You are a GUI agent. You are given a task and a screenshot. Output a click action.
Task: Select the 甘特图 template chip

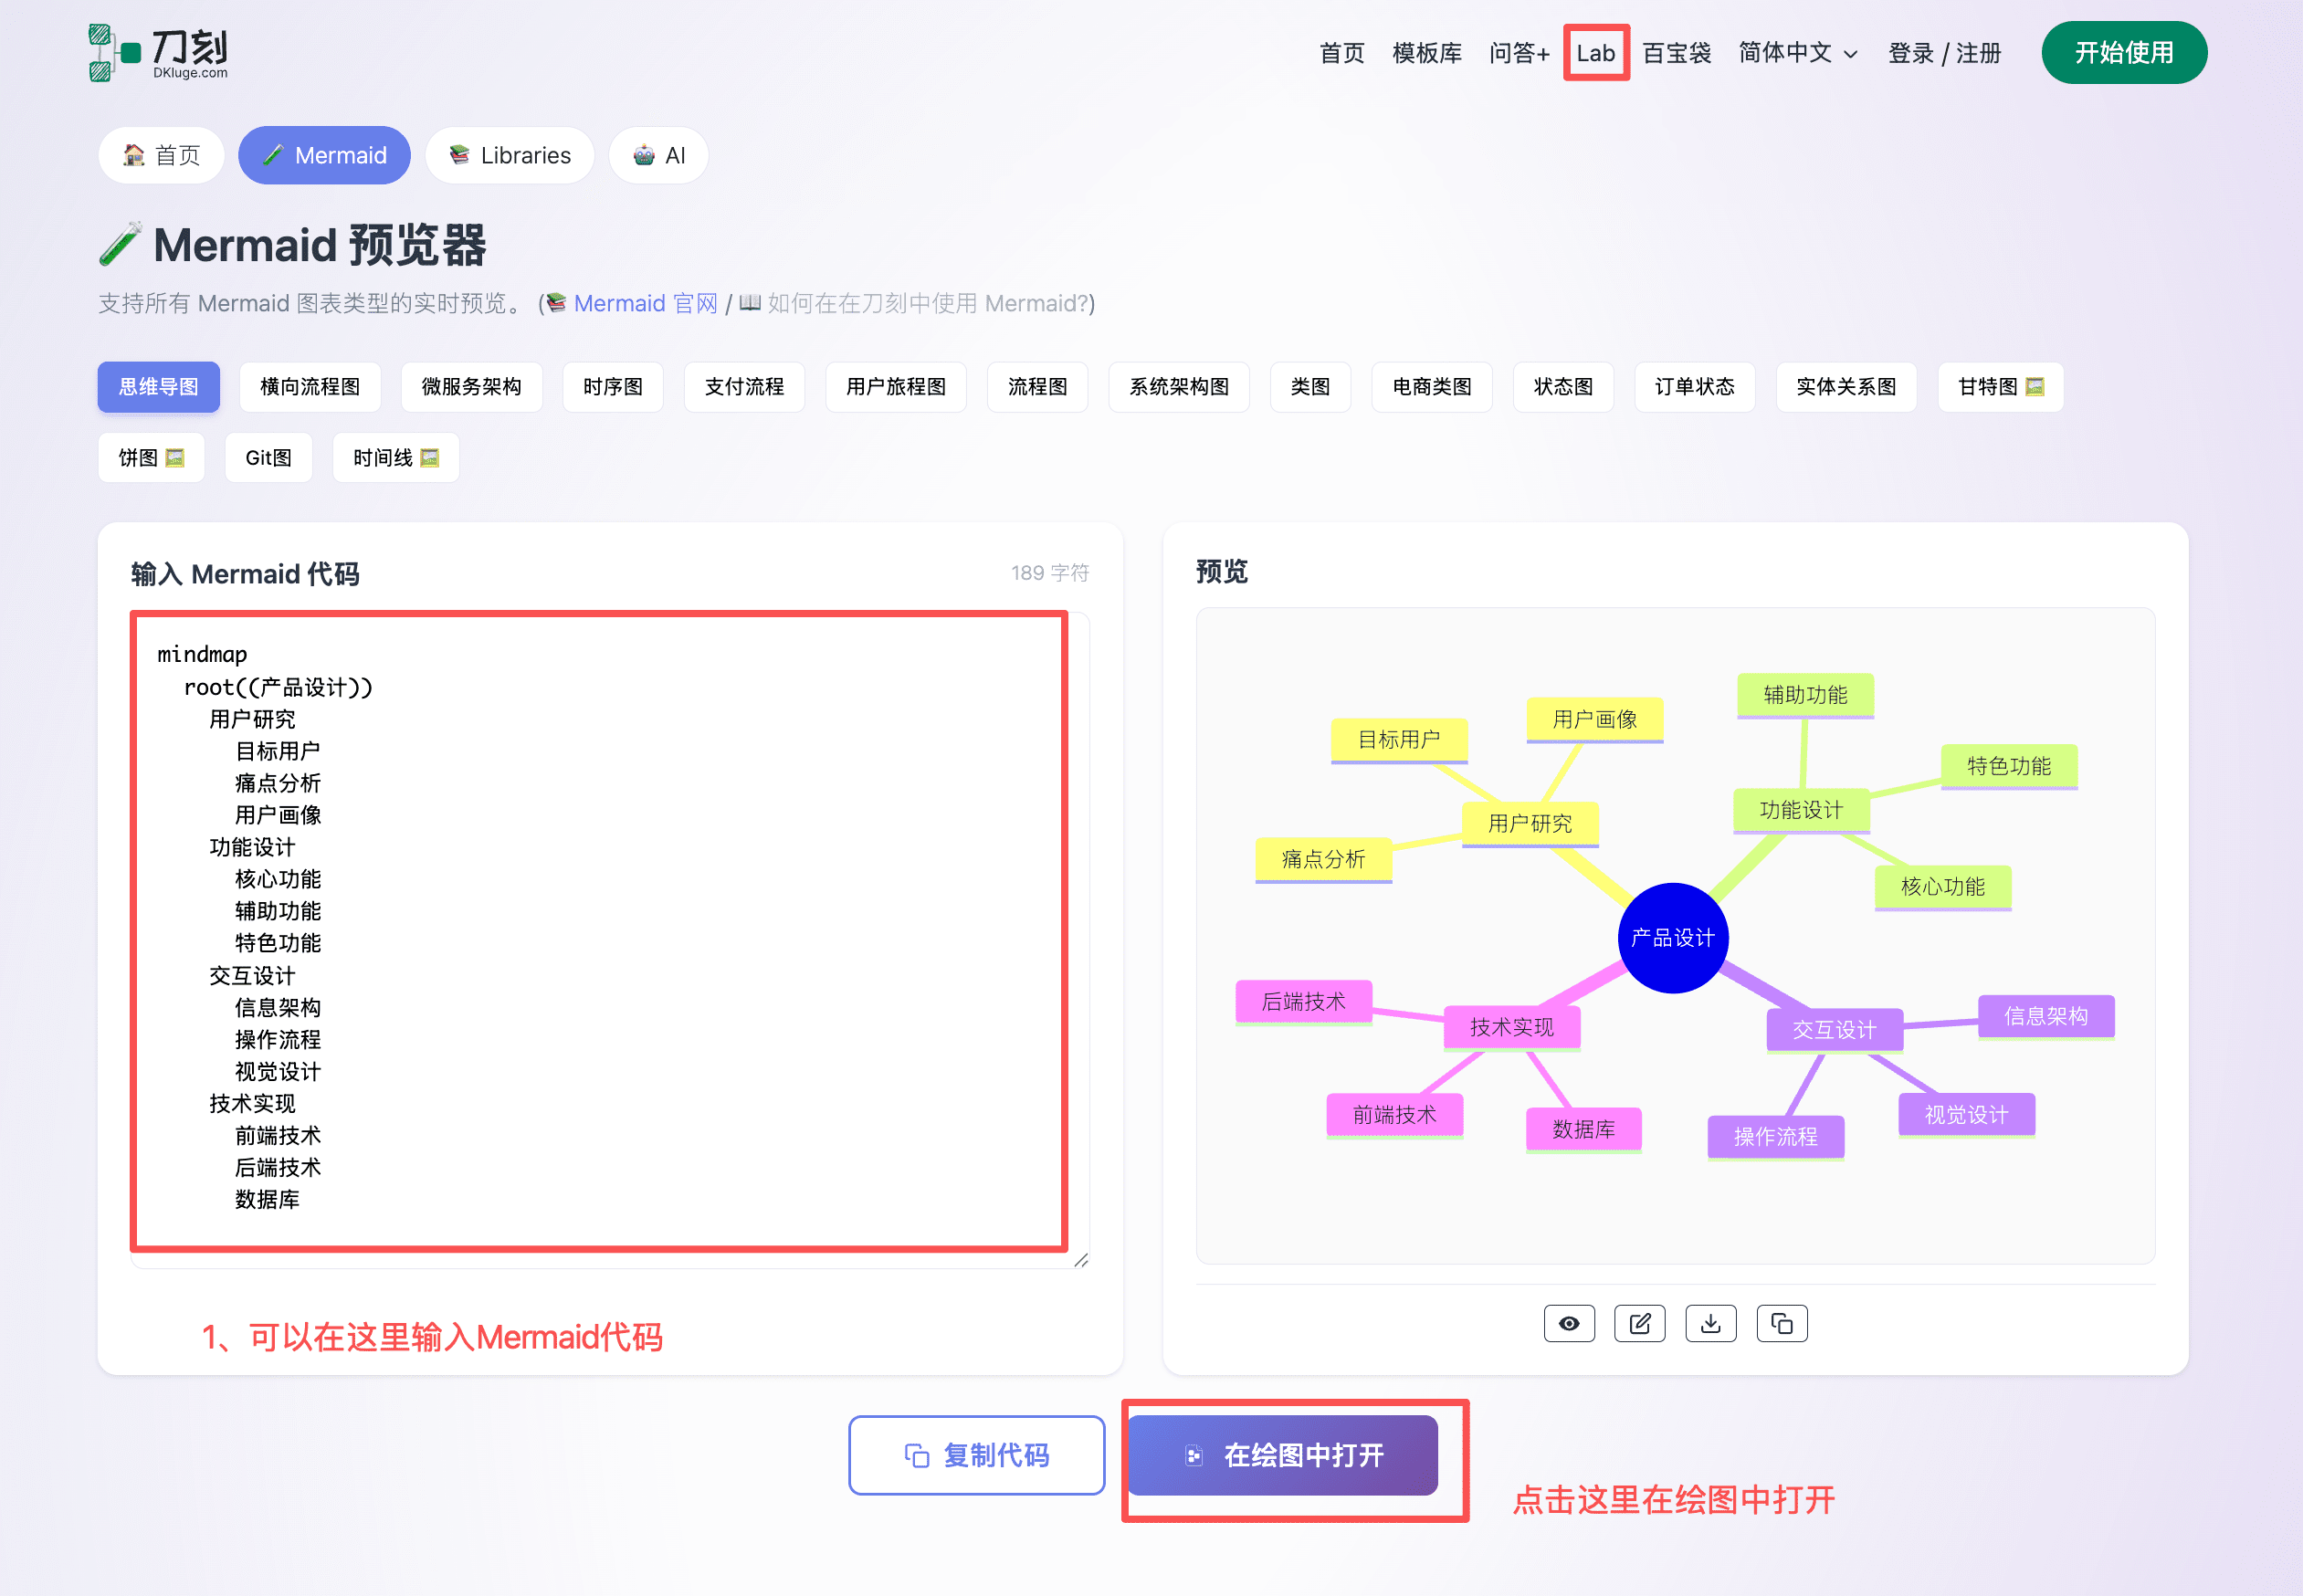point(2000,386)
